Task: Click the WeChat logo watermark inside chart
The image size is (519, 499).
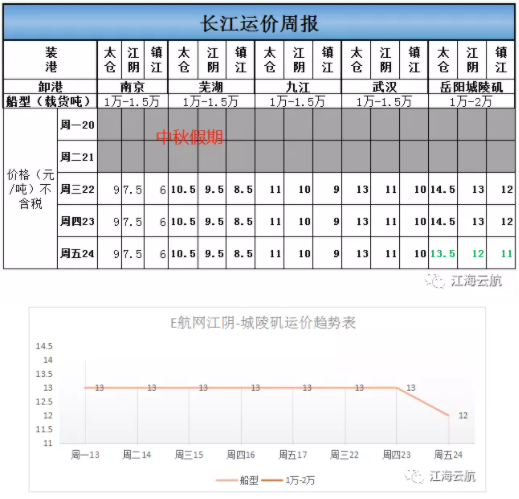Action: coord(414,476)
